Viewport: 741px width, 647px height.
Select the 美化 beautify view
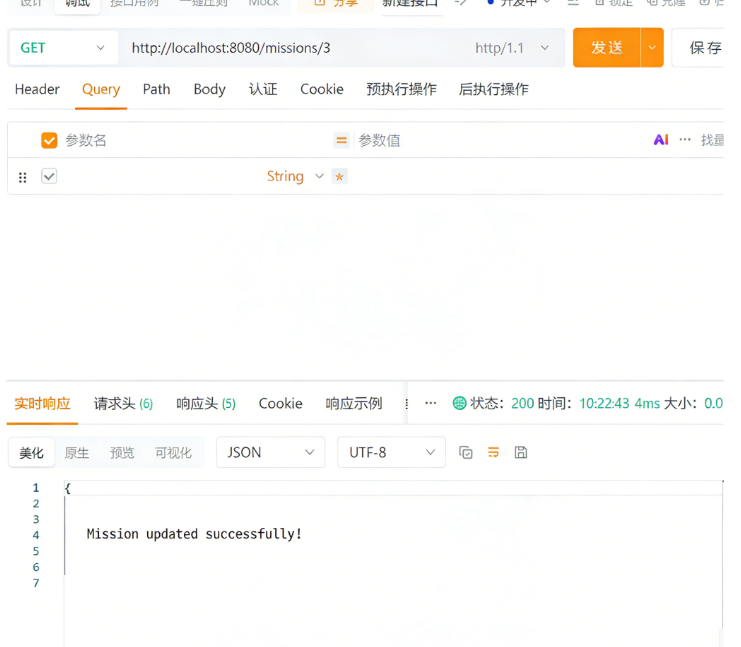(31, 453)
